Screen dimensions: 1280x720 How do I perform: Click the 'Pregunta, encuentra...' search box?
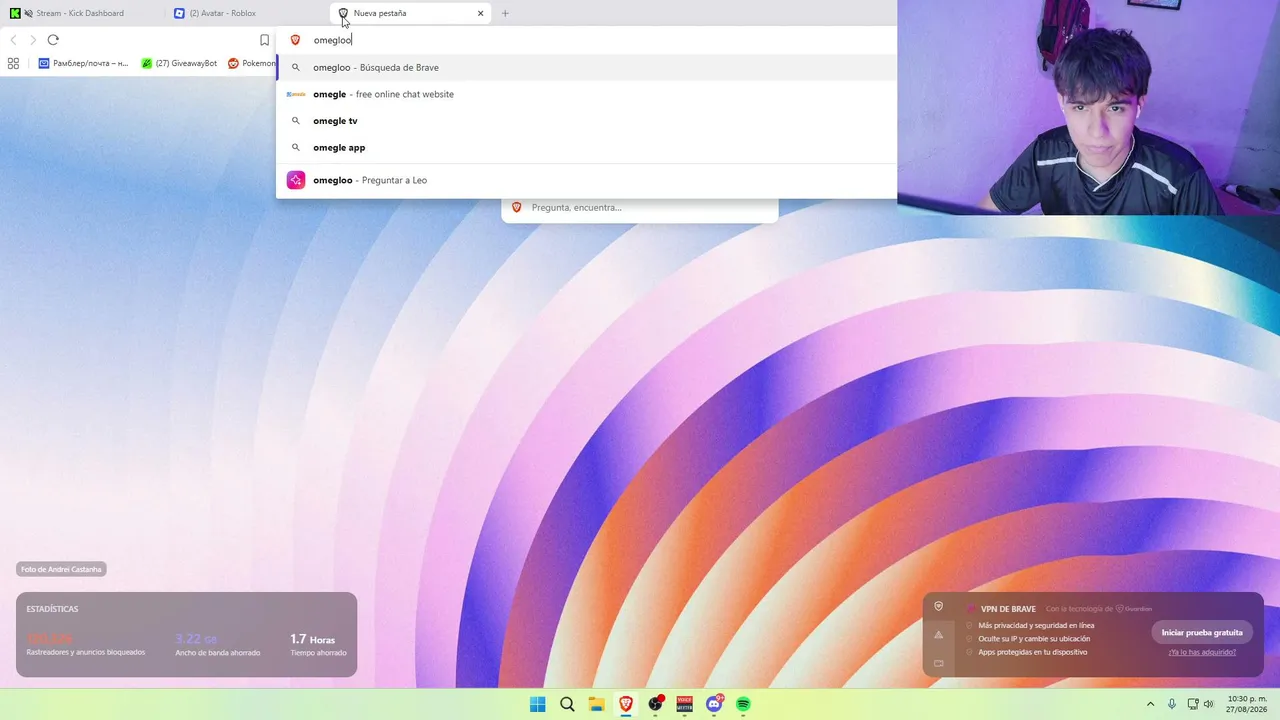[x=640, y=207]
